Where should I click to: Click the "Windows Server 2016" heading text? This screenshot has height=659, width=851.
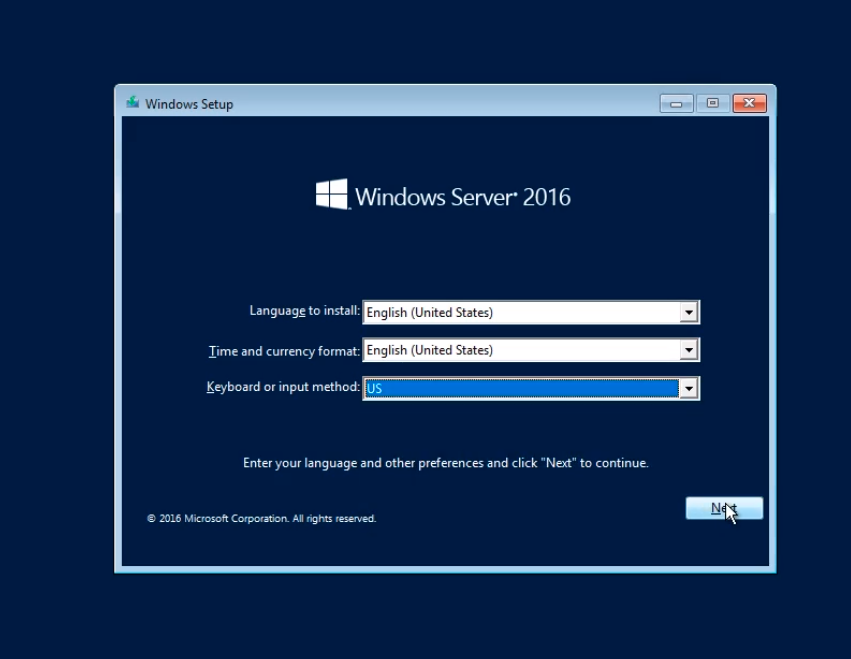click(x=462, y=197)
